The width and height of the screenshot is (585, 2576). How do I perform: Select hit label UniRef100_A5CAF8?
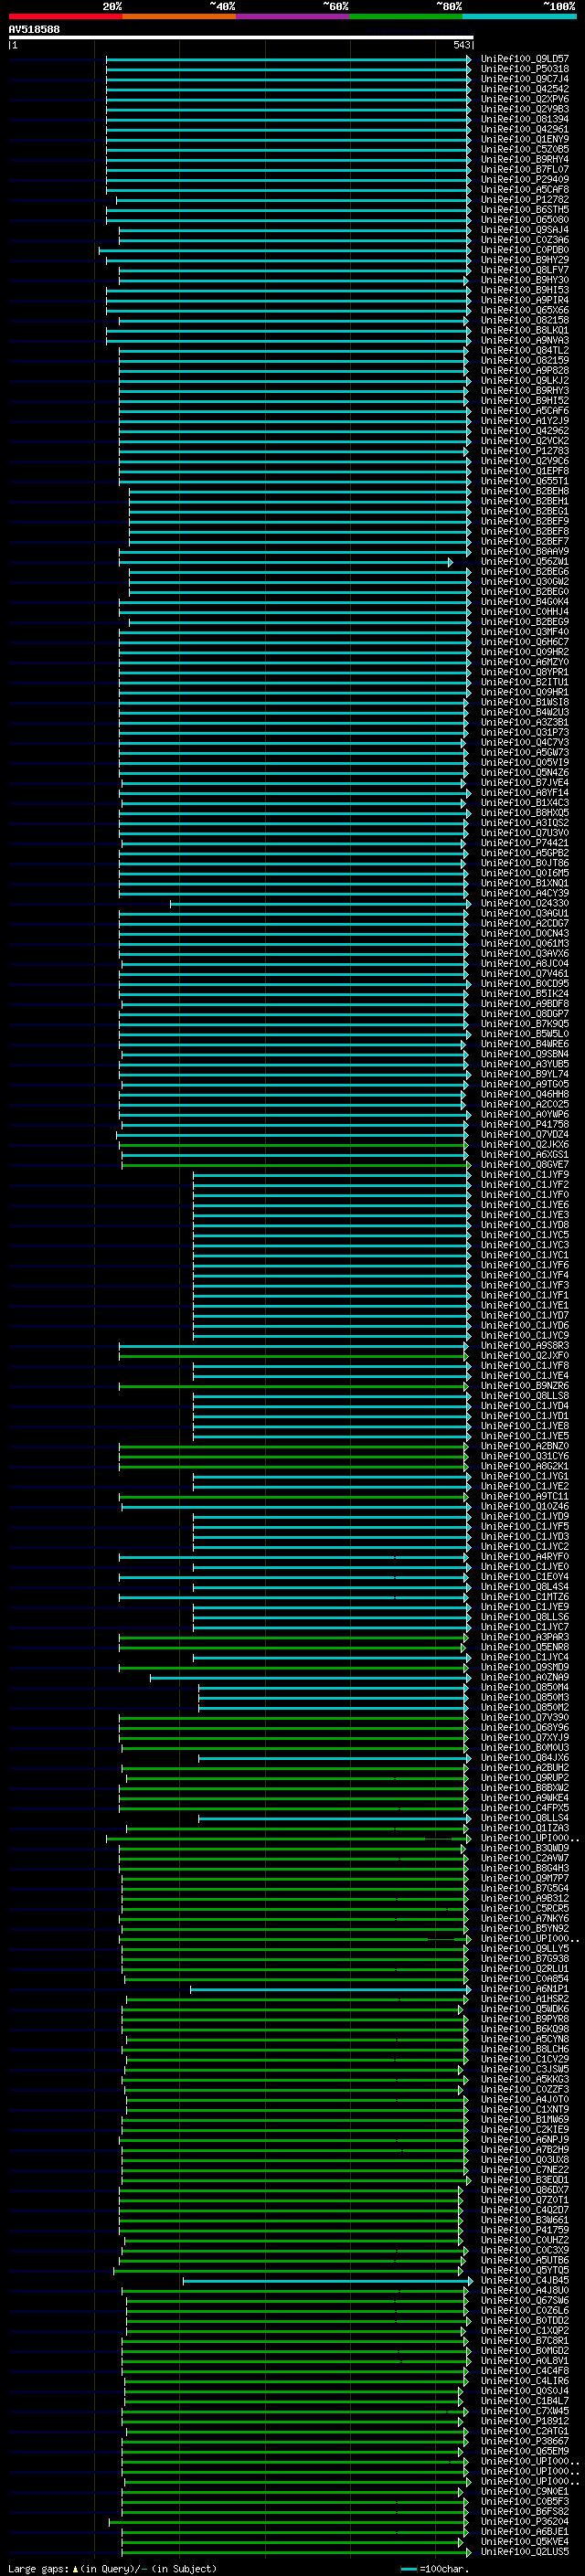(x=524, y=189)
